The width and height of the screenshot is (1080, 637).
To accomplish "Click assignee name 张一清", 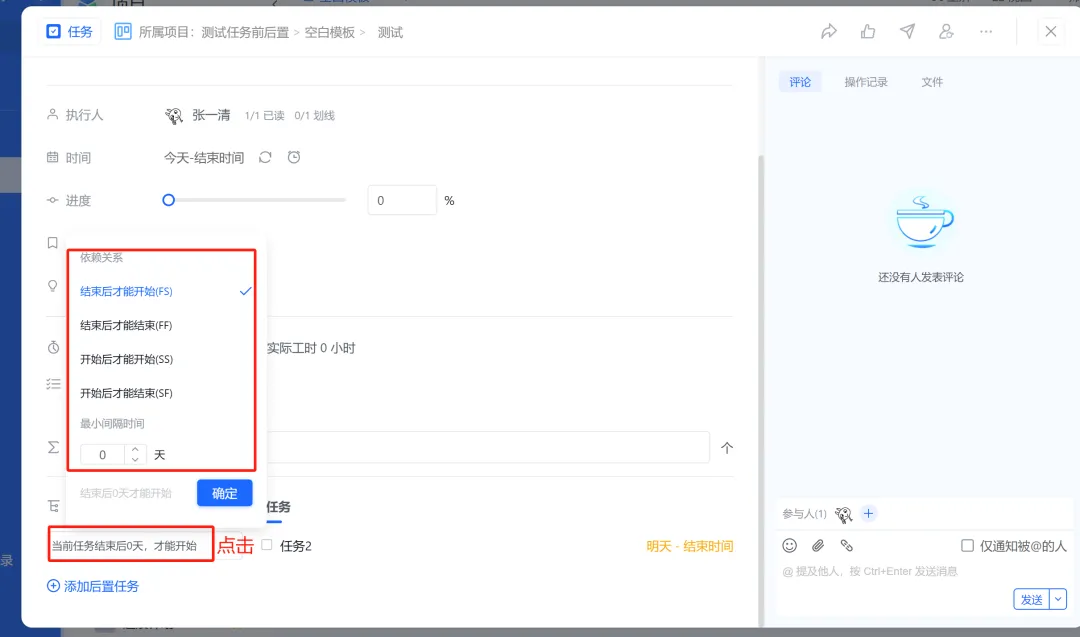I will [x=211, y=115].
